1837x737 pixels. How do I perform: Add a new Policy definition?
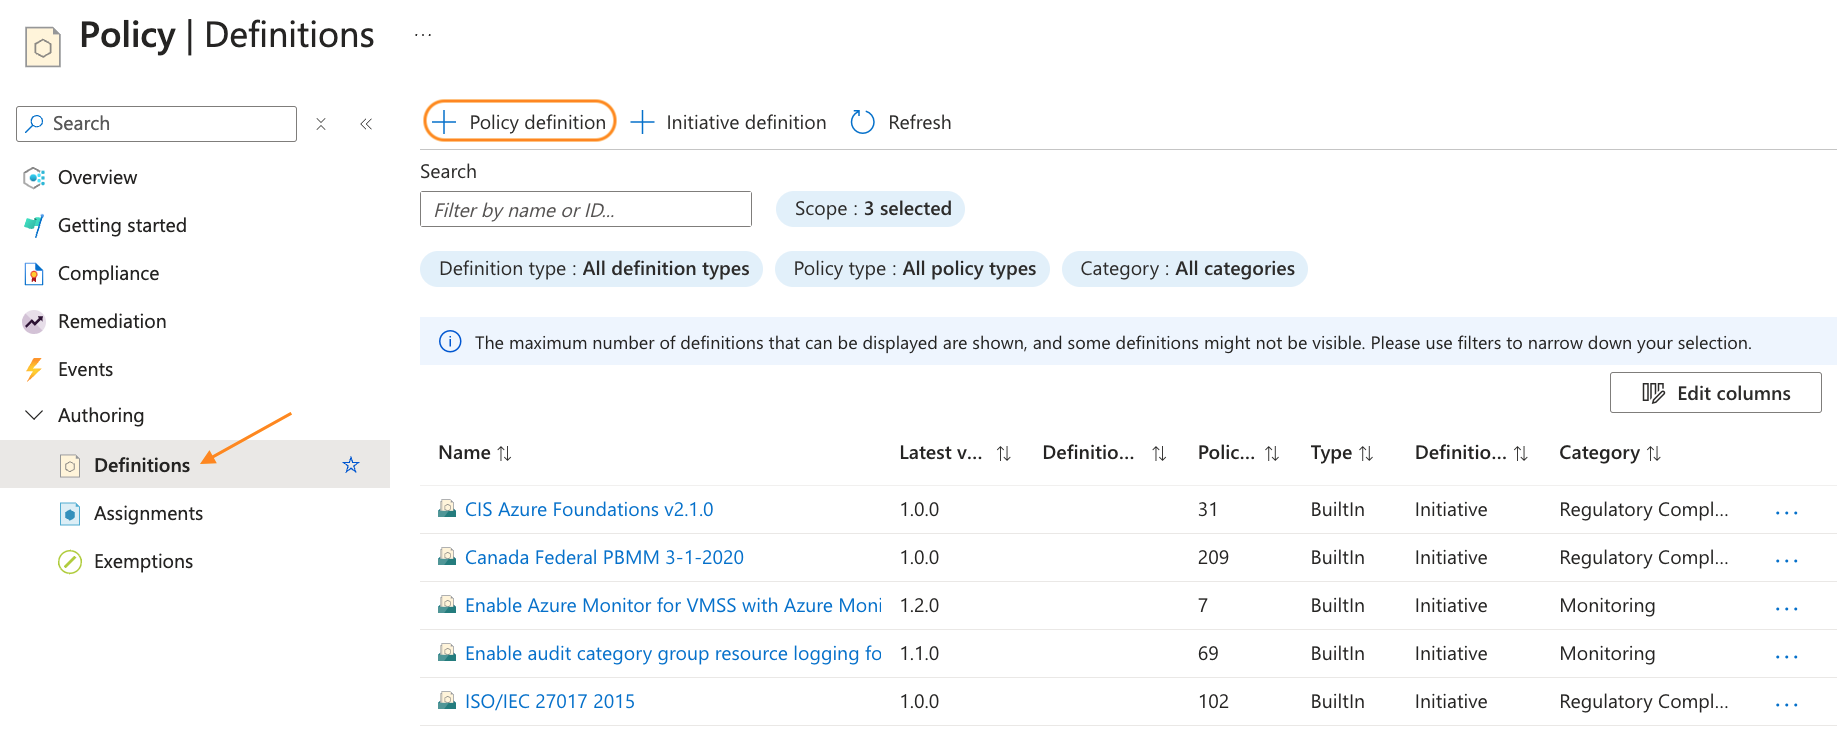click(x=520, y=122)
